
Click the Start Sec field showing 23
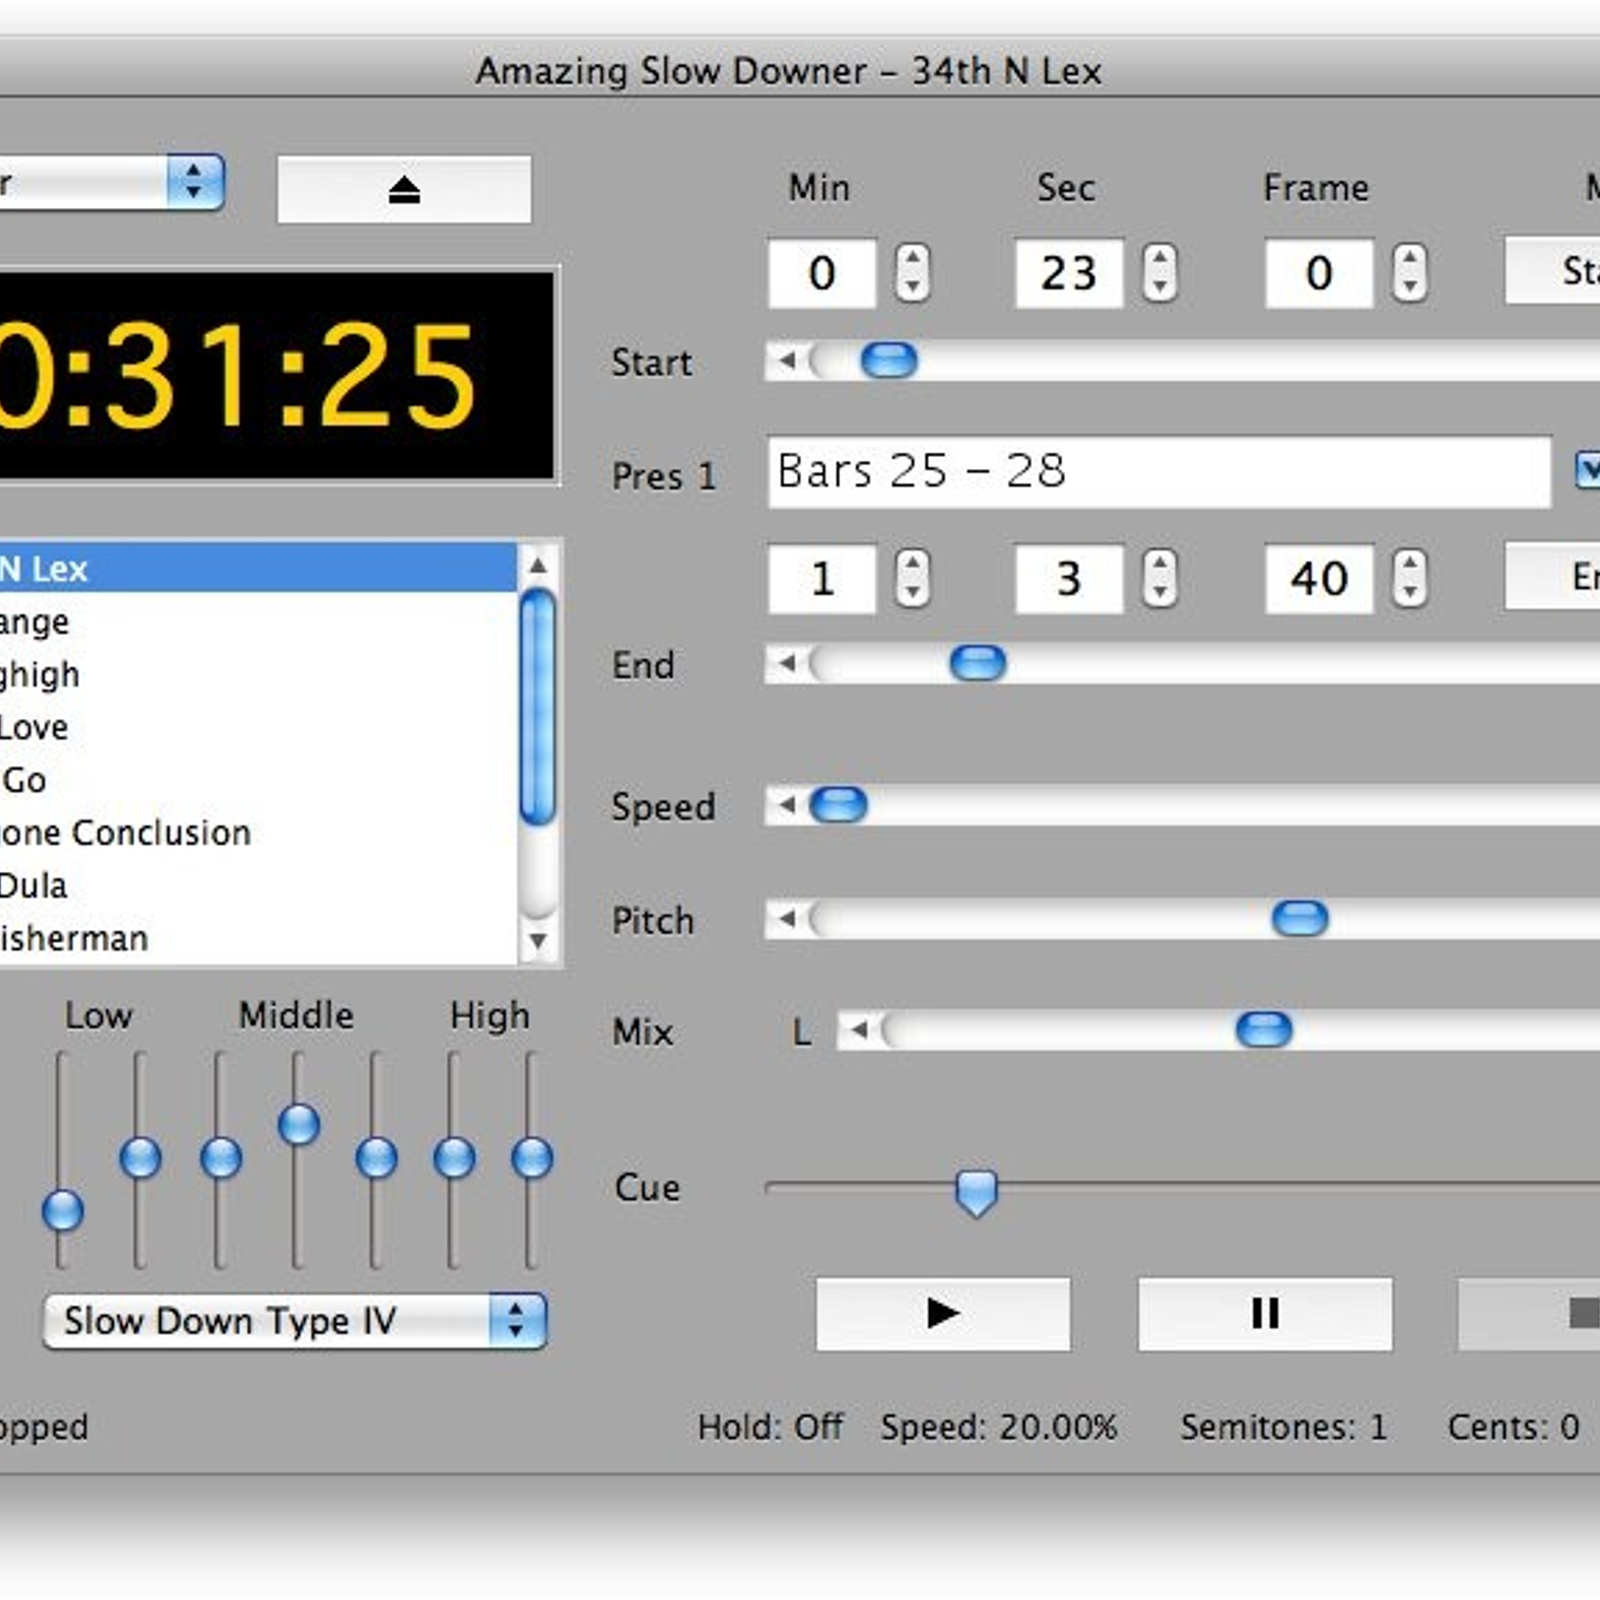coord(1069,273)
